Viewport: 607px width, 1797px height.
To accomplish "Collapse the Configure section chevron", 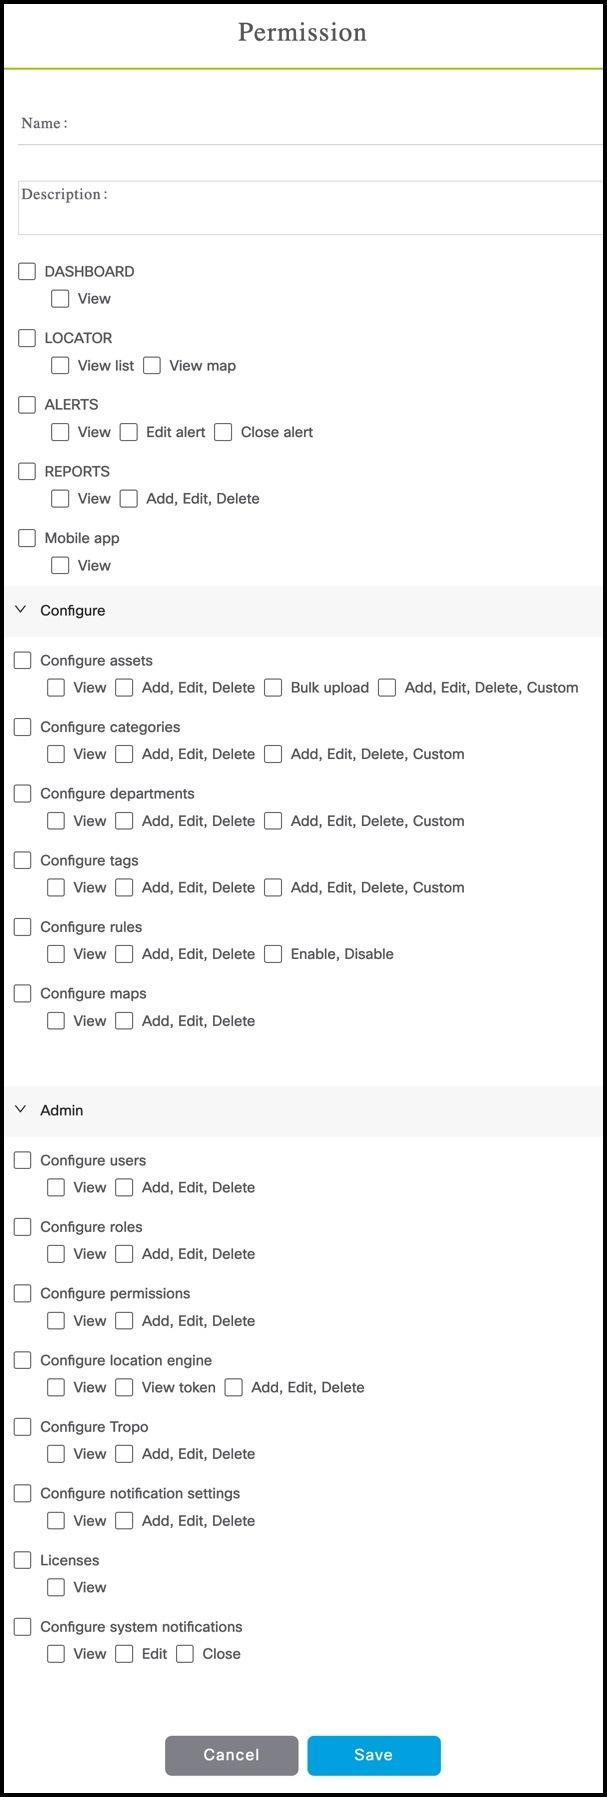I will click(x=20, y=610).
